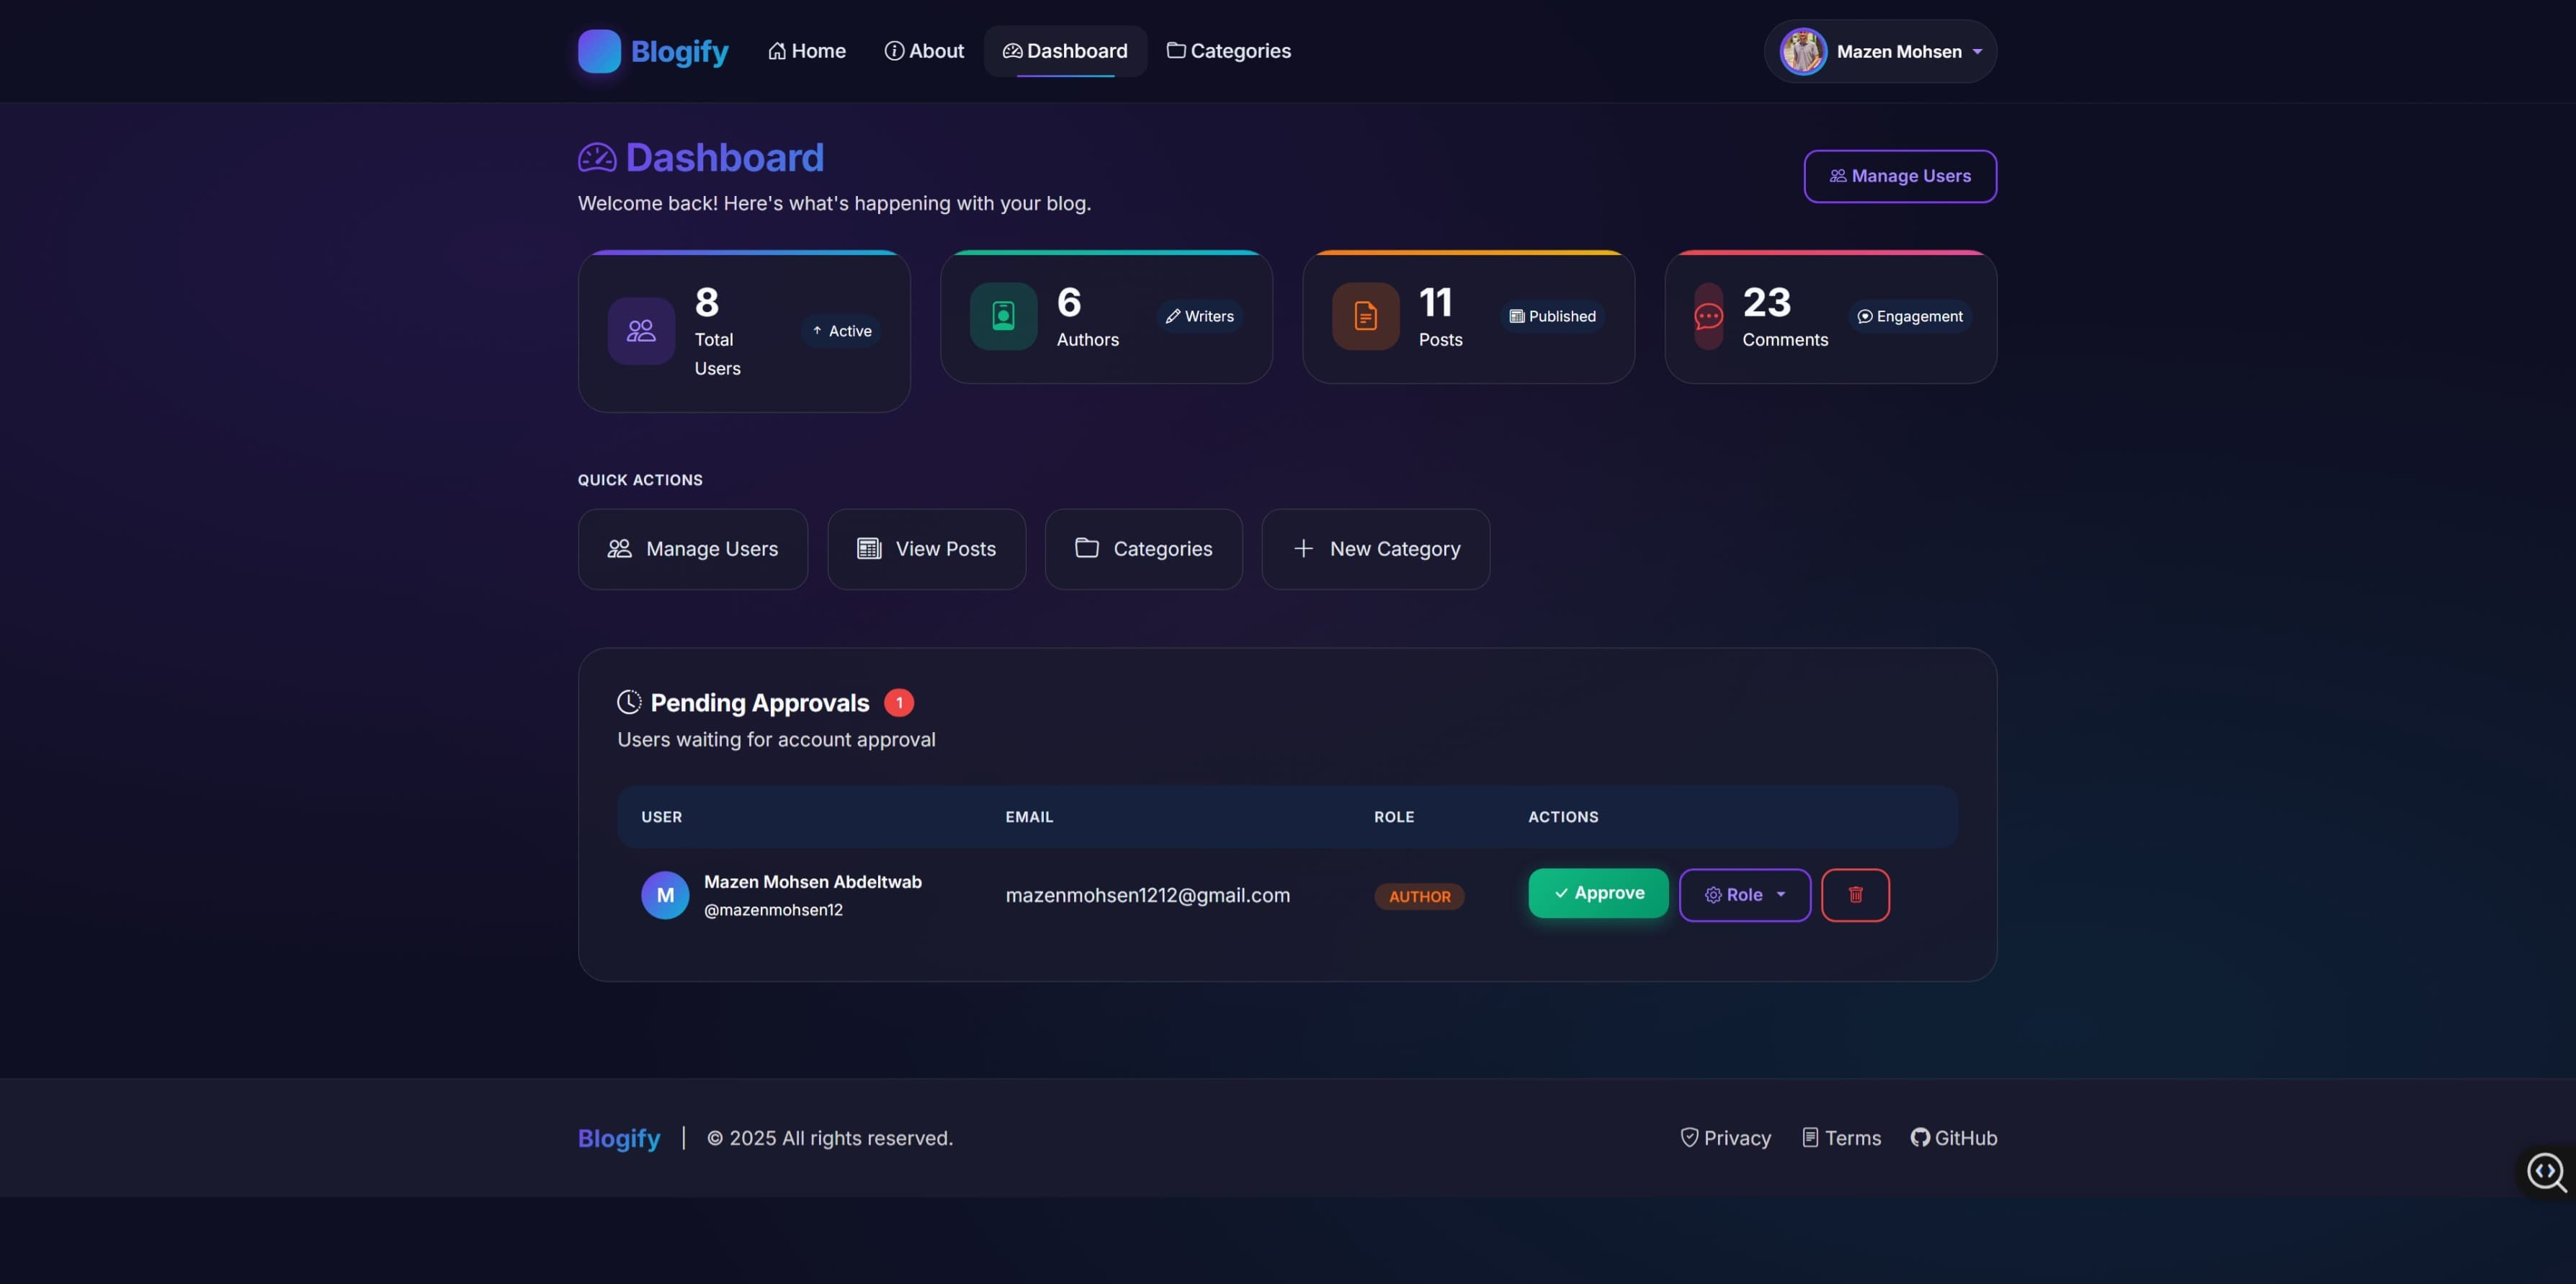Viewport: 2576px width, 1284px height.
Task: Click the user avatar photo in navbar
Action: coord(1803,51)
